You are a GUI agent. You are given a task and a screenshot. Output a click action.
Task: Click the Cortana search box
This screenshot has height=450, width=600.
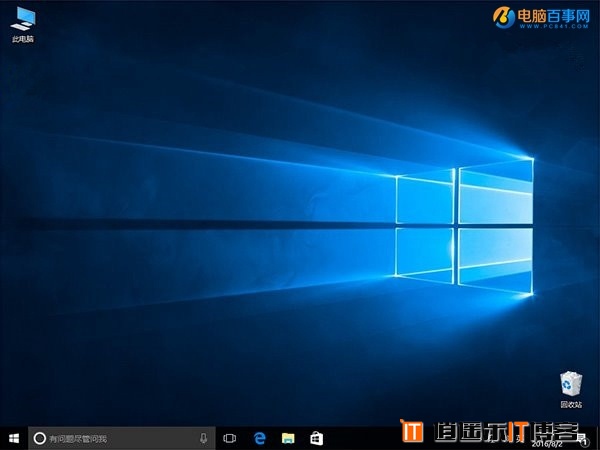point(122,438)
